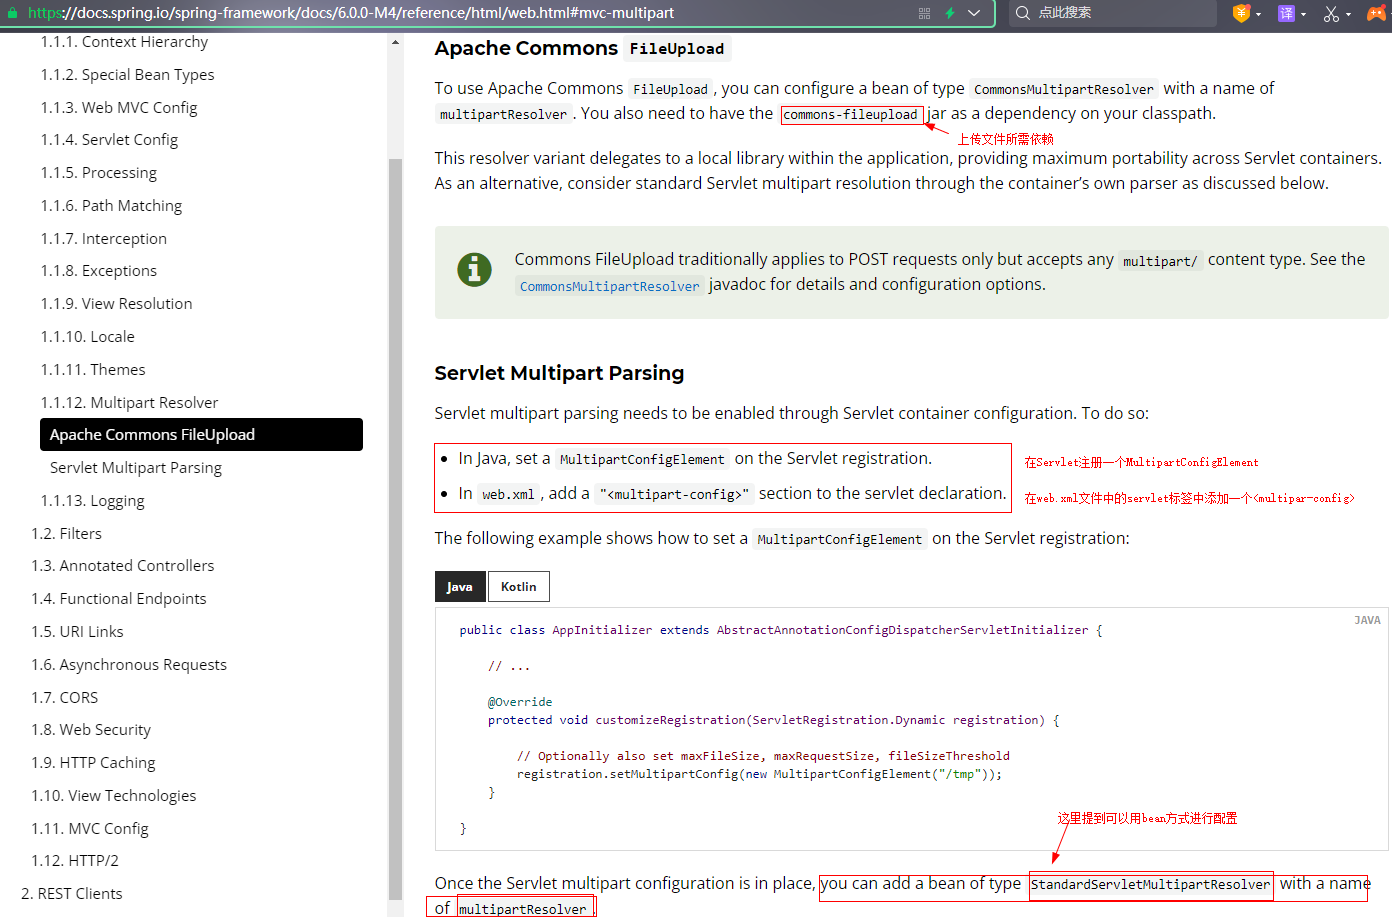Select highlighted Apache Commons FileUpload sidebar entry
This screenshot has width=1392, height=917.
pos(201,435)
